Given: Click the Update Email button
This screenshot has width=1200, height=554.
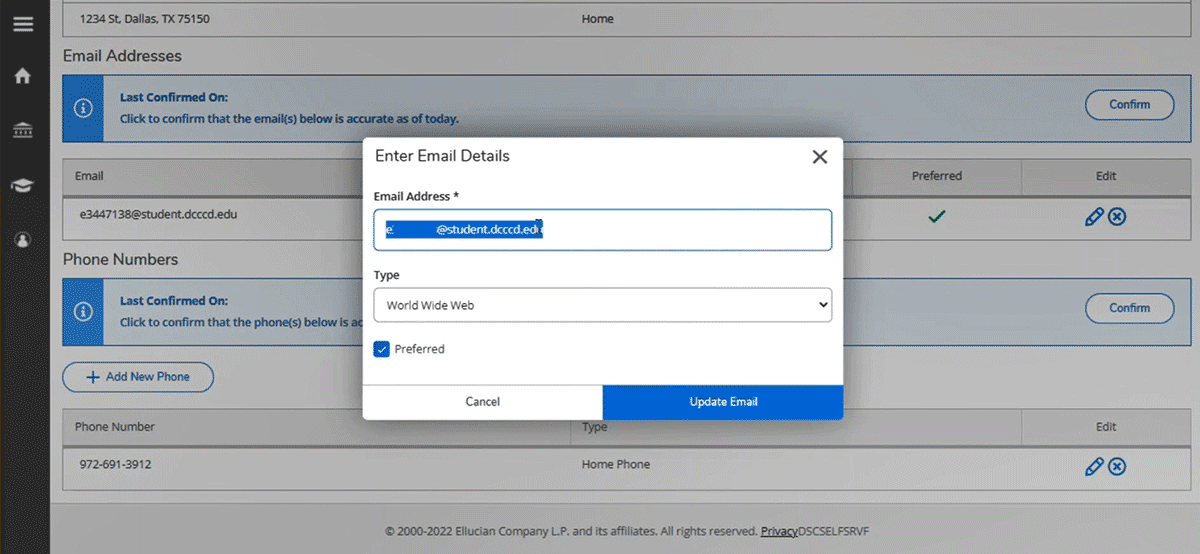Looking at the screenshot, I should pos(723,402).
